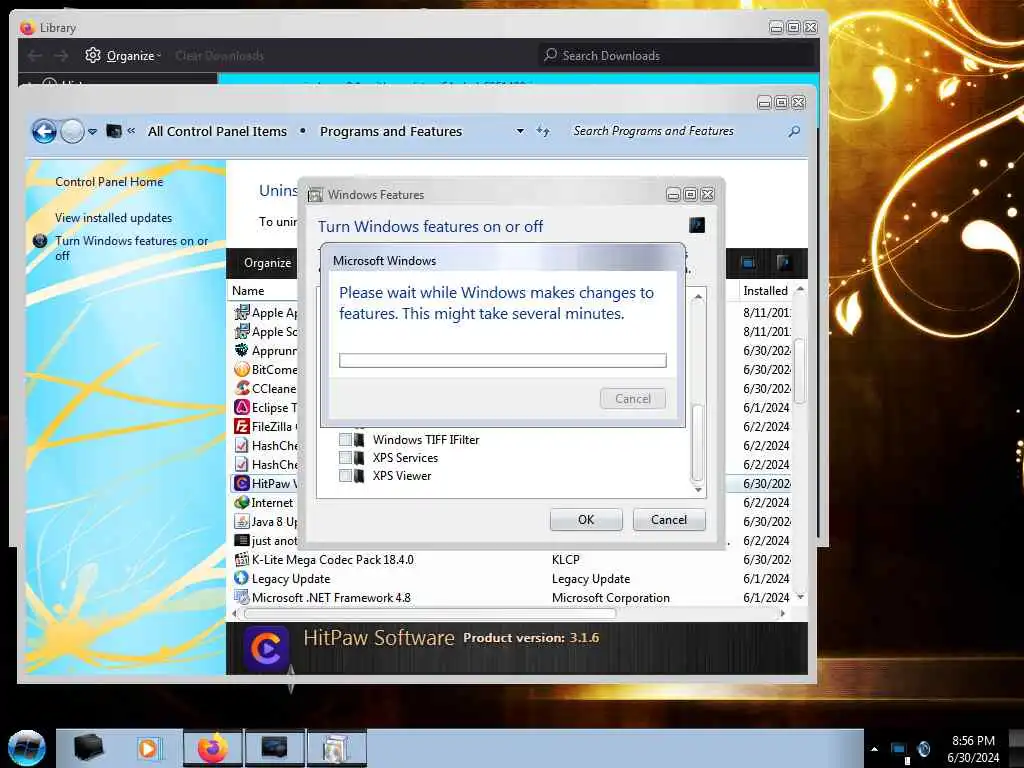
Task: Click the features list scroll up arrow
Action: 698,297
